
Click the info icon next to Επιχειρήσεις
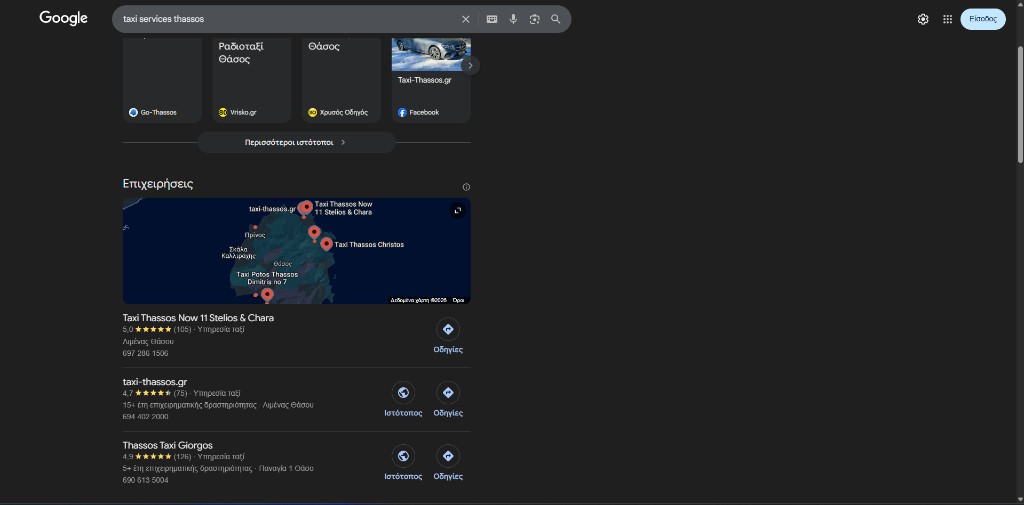[466, 187]
